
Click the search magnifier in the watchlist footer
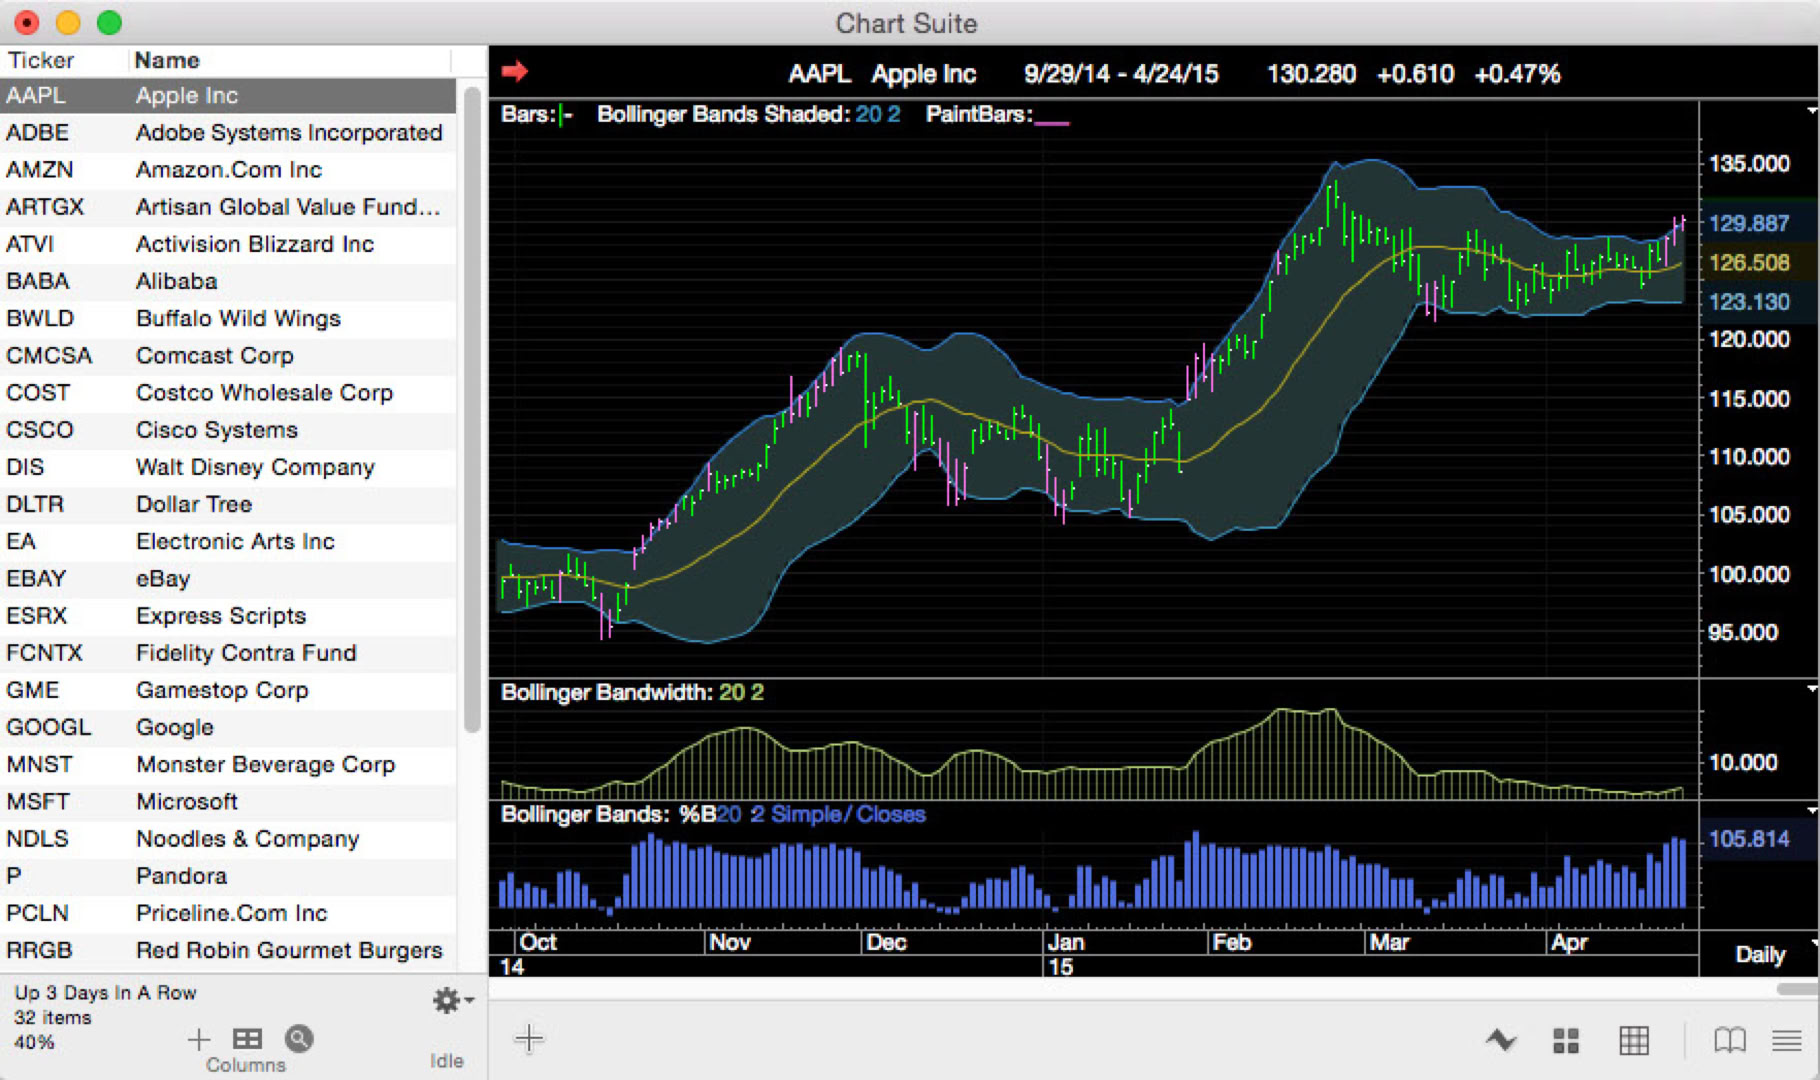point(299,1040)
